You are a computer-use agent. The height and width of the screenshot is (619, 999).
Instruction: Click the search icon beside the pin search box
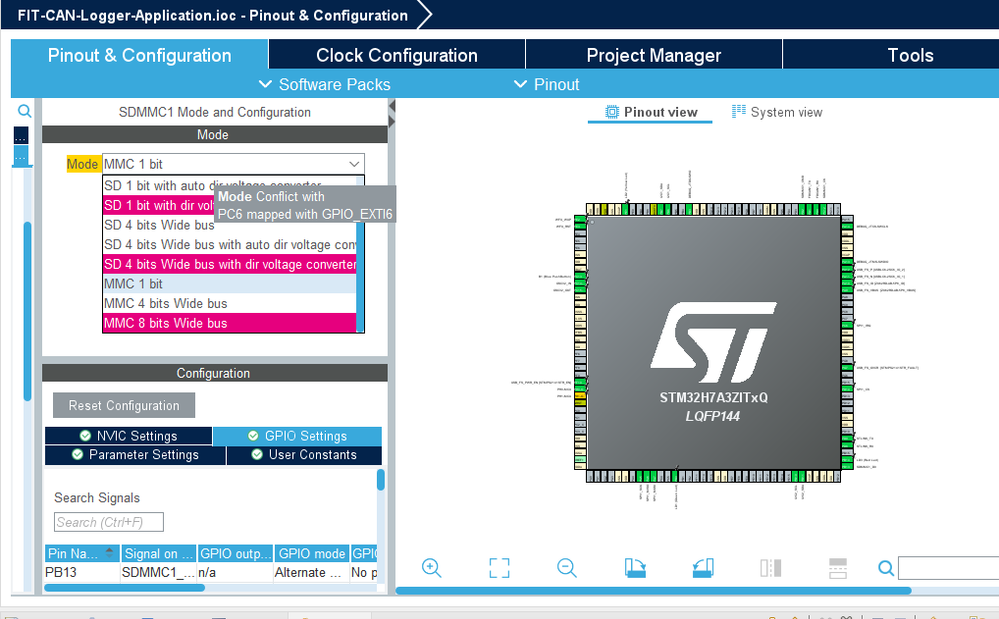[886, 567]
